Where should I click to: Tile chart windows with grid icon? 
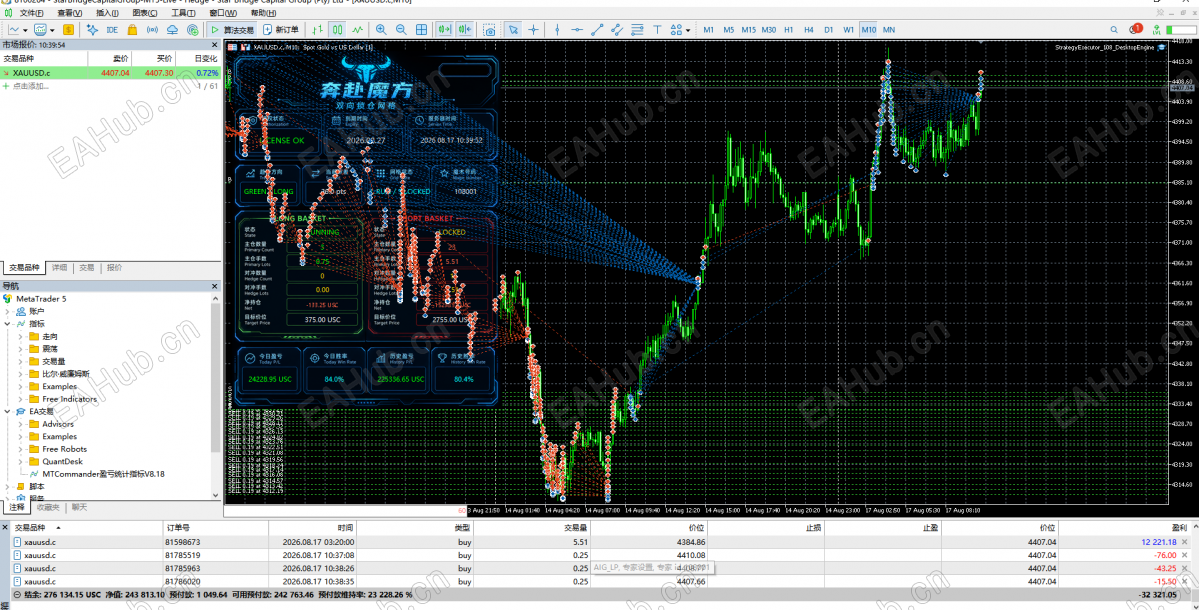pyautogui.click(x=421, y=30)
